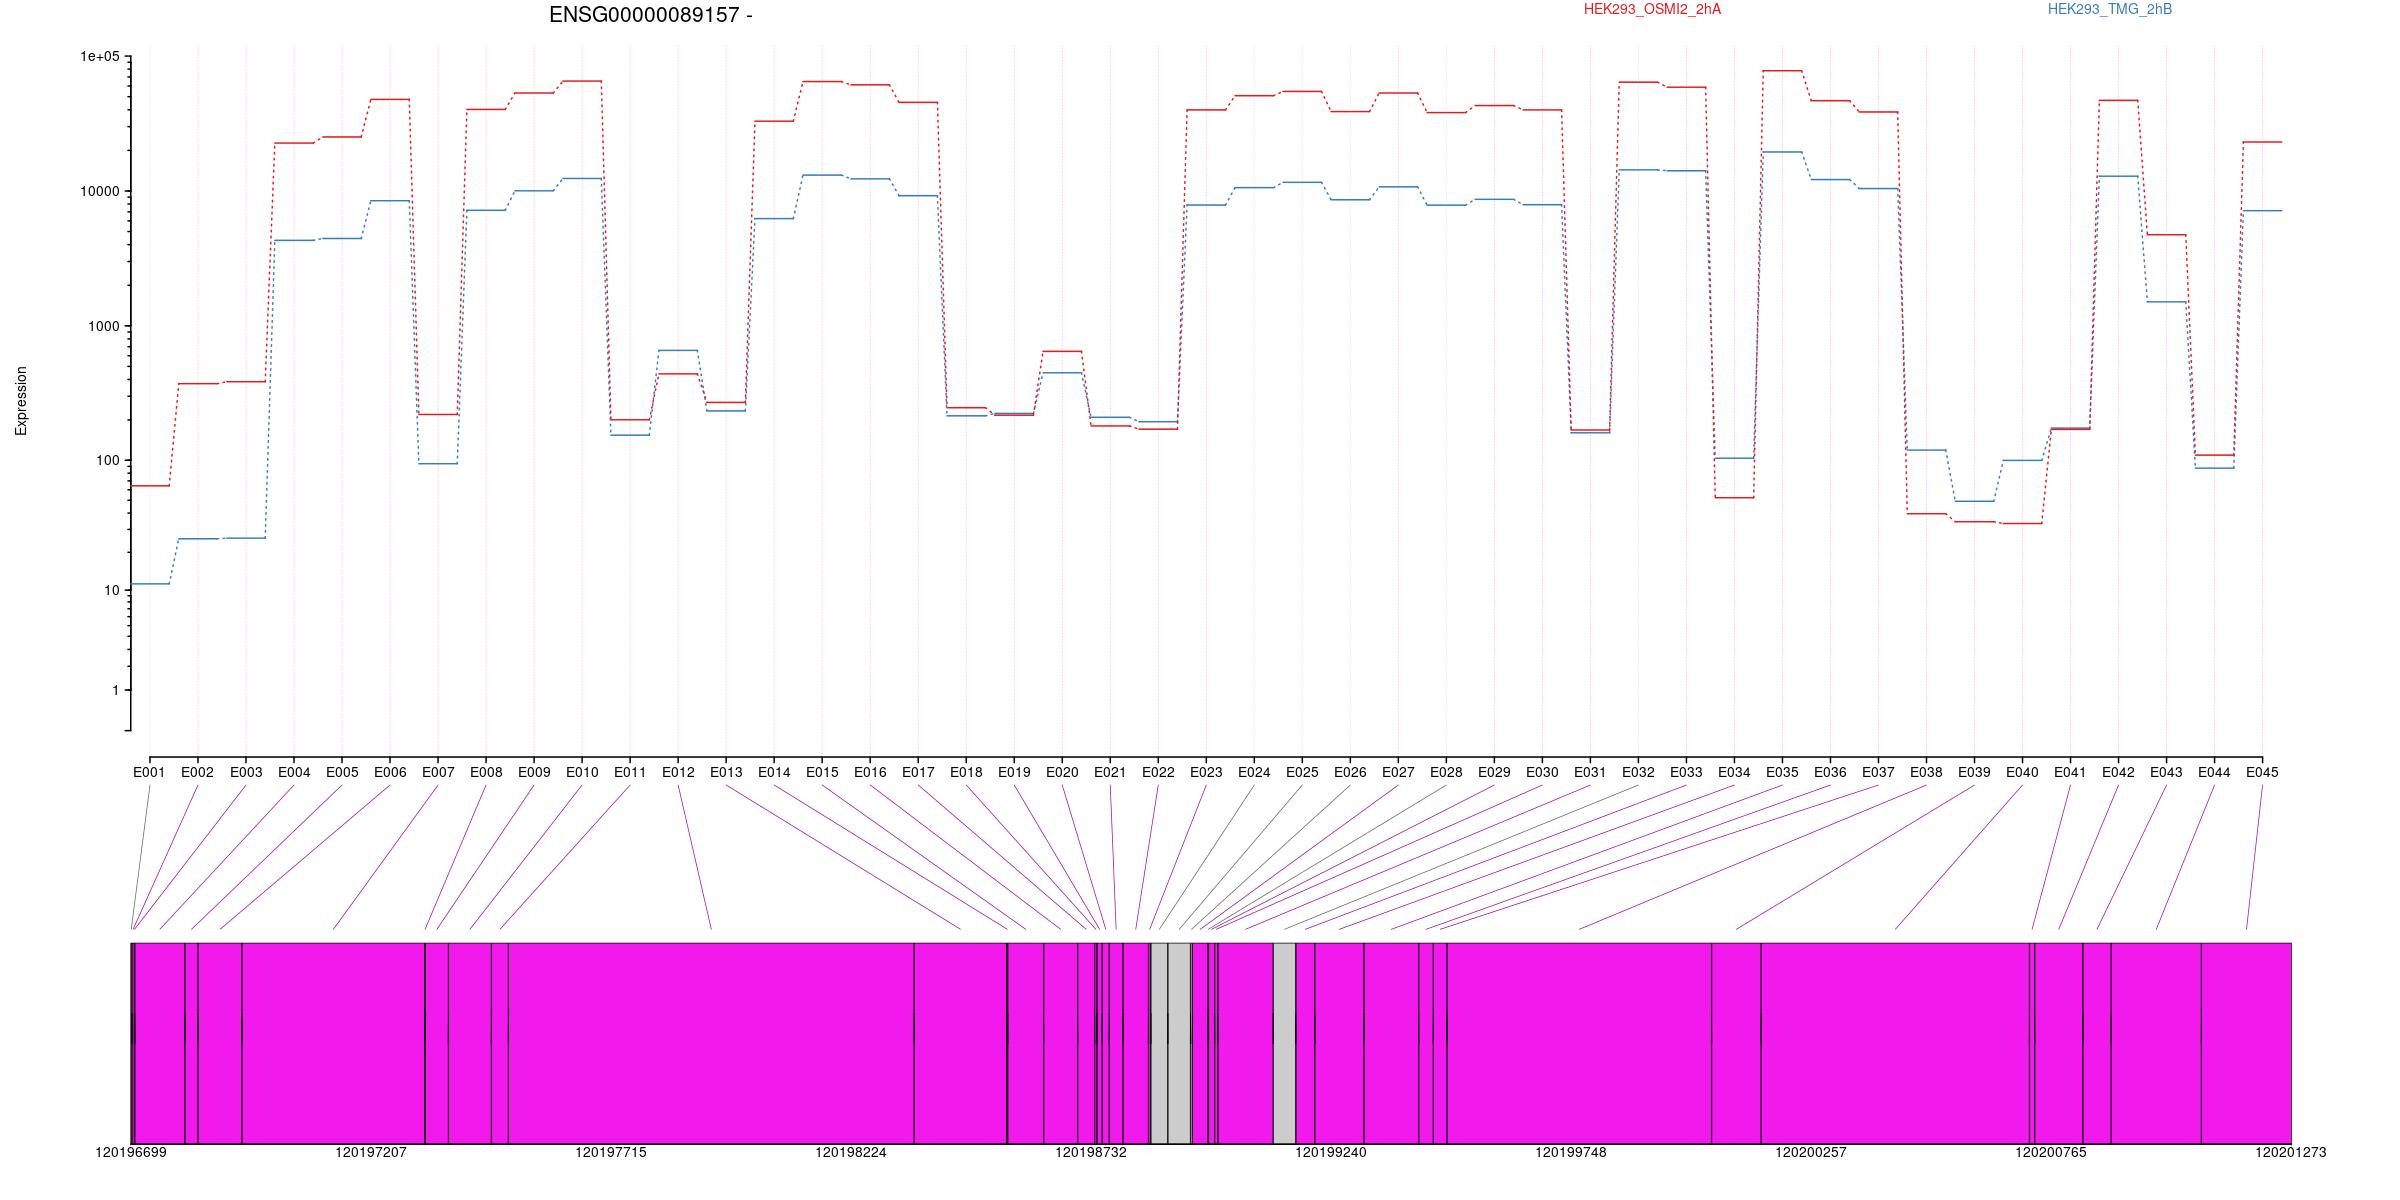The image size is (2400, 1200).
Task: Click genomic coordinate 120199240
Action: click(1331, 1153)
